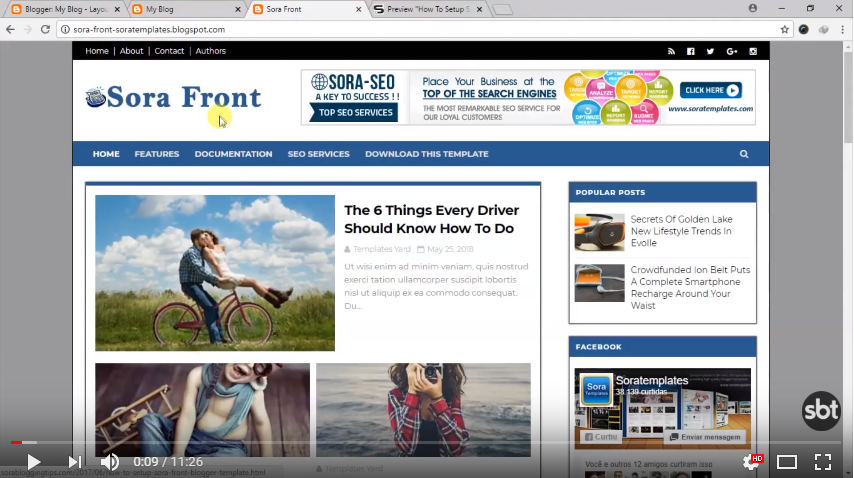Click the search magnifier in blue nav bar
Screen dimensions: 854x478
[744, 154]
